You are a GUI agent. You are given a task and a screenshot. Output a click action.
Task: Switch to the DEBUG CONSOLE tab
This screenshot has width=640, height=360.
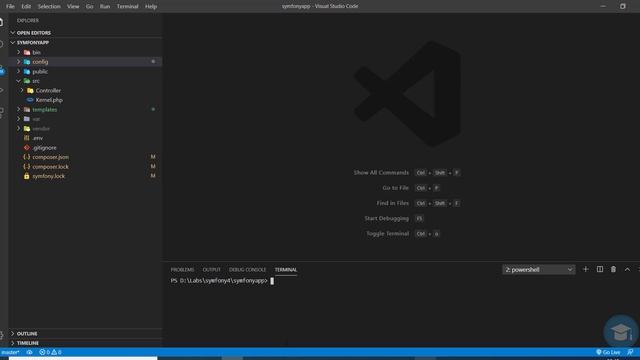pyautogui.click(x=247, y=269)
